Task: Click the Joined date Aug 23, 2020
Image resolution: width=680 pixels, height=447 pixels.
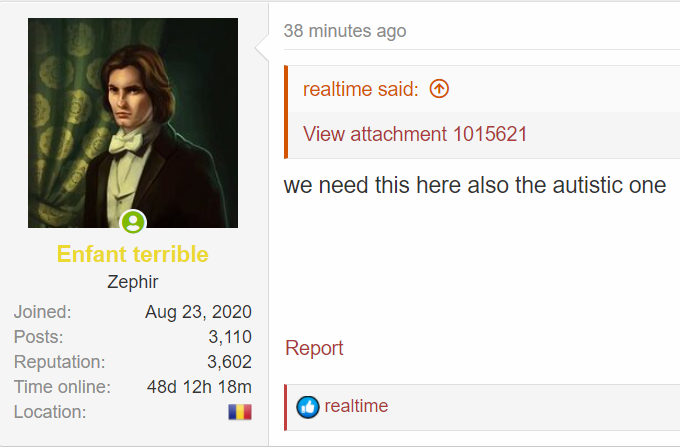Action: (x=198, y=312)
